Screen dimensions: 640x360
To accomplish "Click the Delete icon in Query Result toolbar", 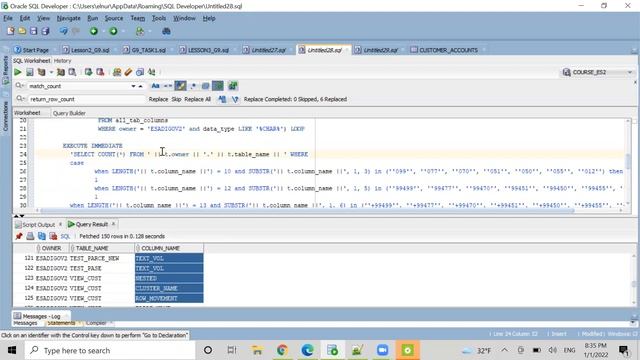I will pos(53,236).
